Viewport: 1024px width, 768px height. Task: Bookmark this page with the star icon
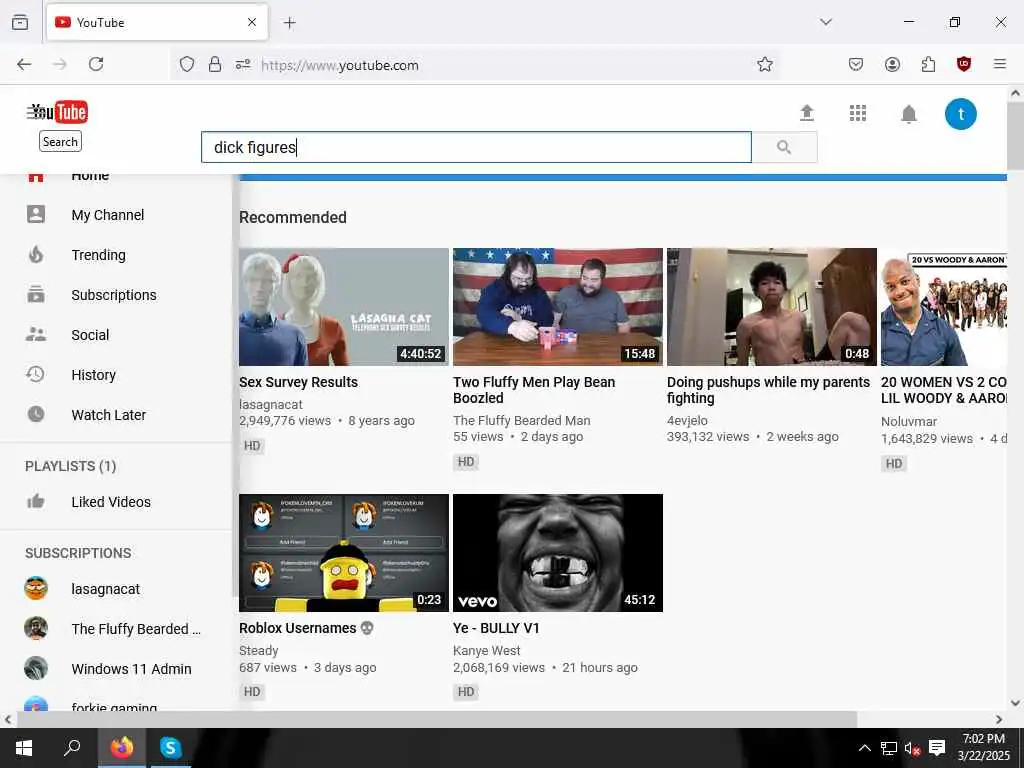(765, 65)
